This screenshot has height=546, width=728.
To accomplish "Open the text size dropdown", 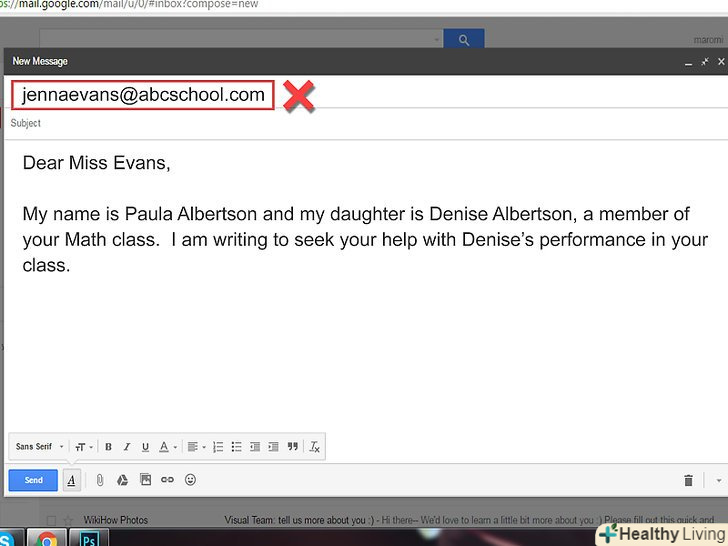I will (83, 447).
